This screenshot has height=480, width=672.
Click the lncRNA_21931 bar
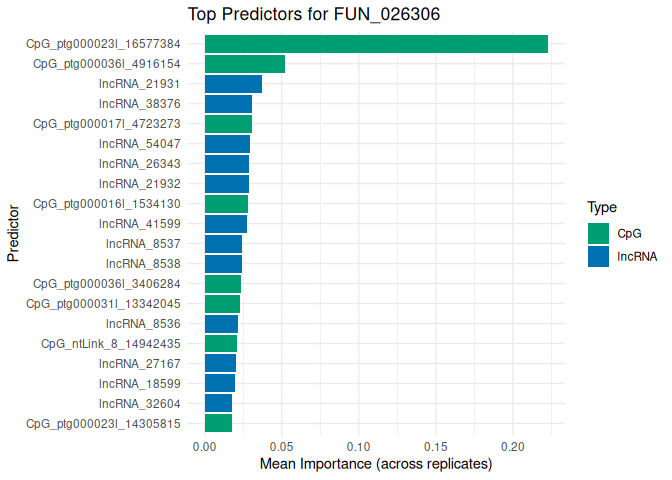tap(233, 84)
